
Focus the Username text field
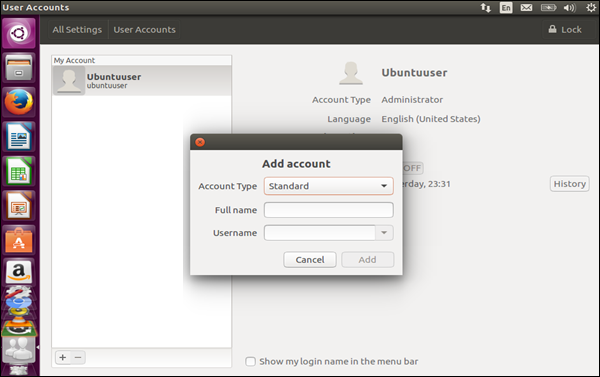(320, 233)
